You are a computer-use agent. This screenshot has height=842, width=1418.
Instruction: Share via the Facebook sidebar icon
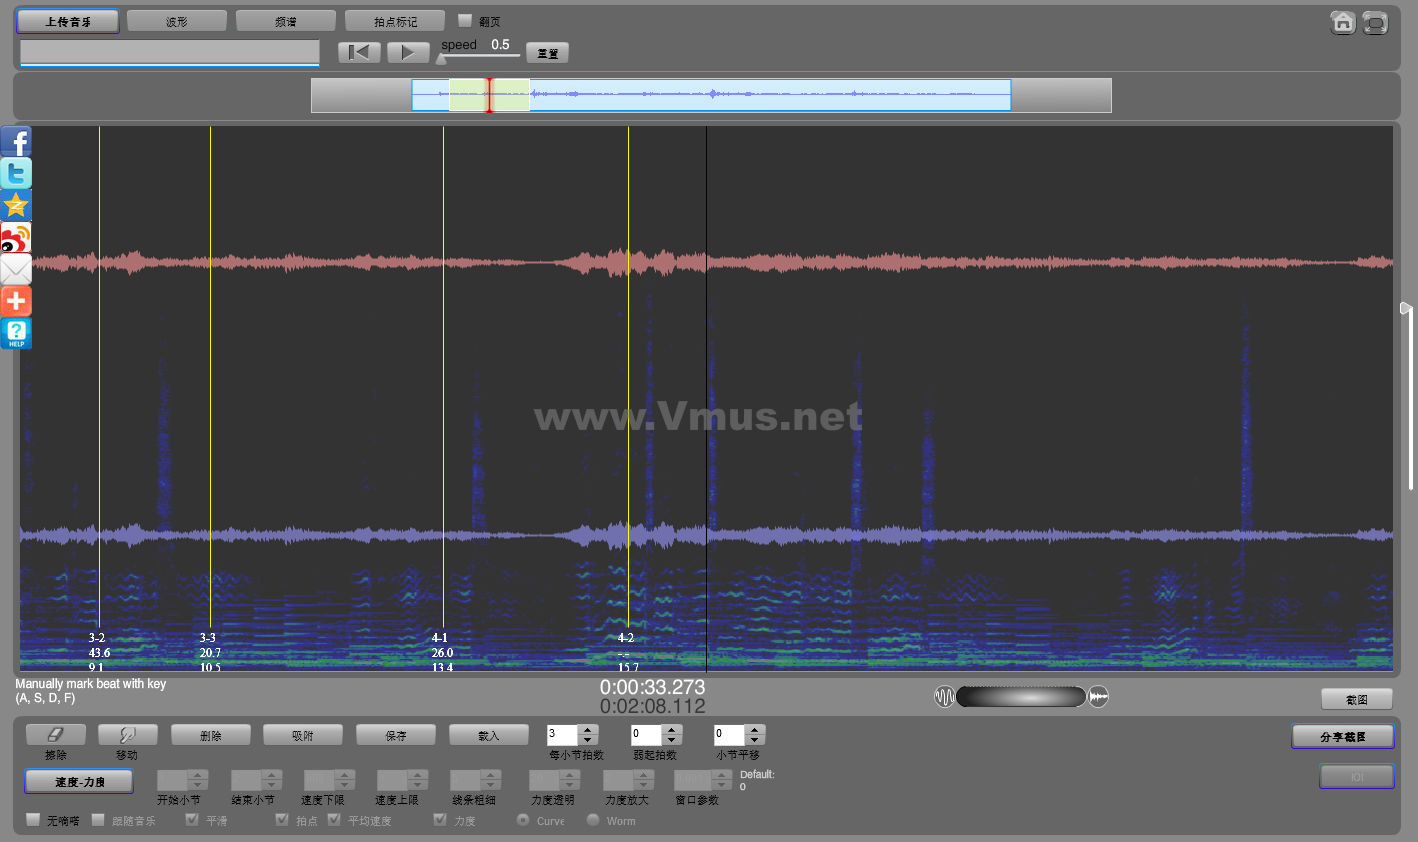pos(16,141)
